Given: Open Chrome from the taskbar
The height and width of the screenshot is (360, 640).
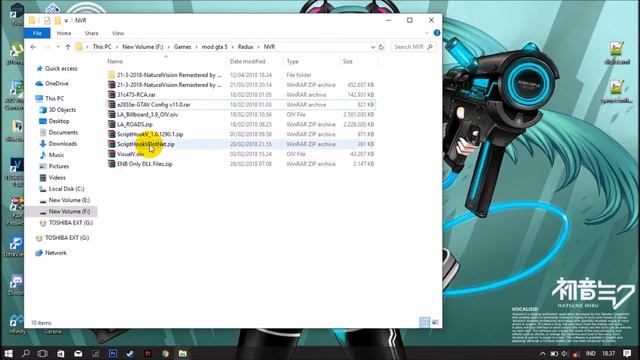Looking at the screenshot, I should 165,353.
